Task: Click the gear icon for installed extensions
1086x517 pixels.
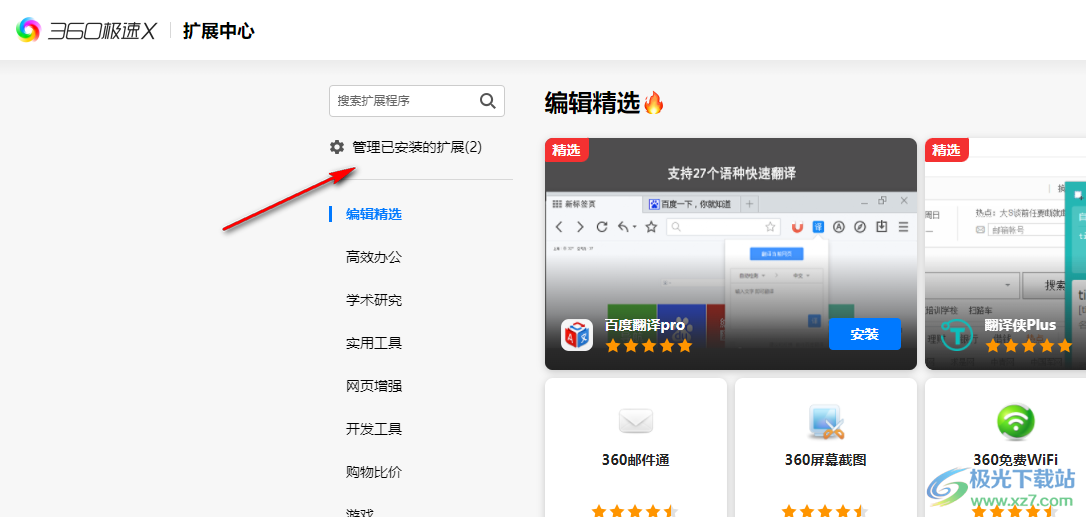Action: coord(337,147)
